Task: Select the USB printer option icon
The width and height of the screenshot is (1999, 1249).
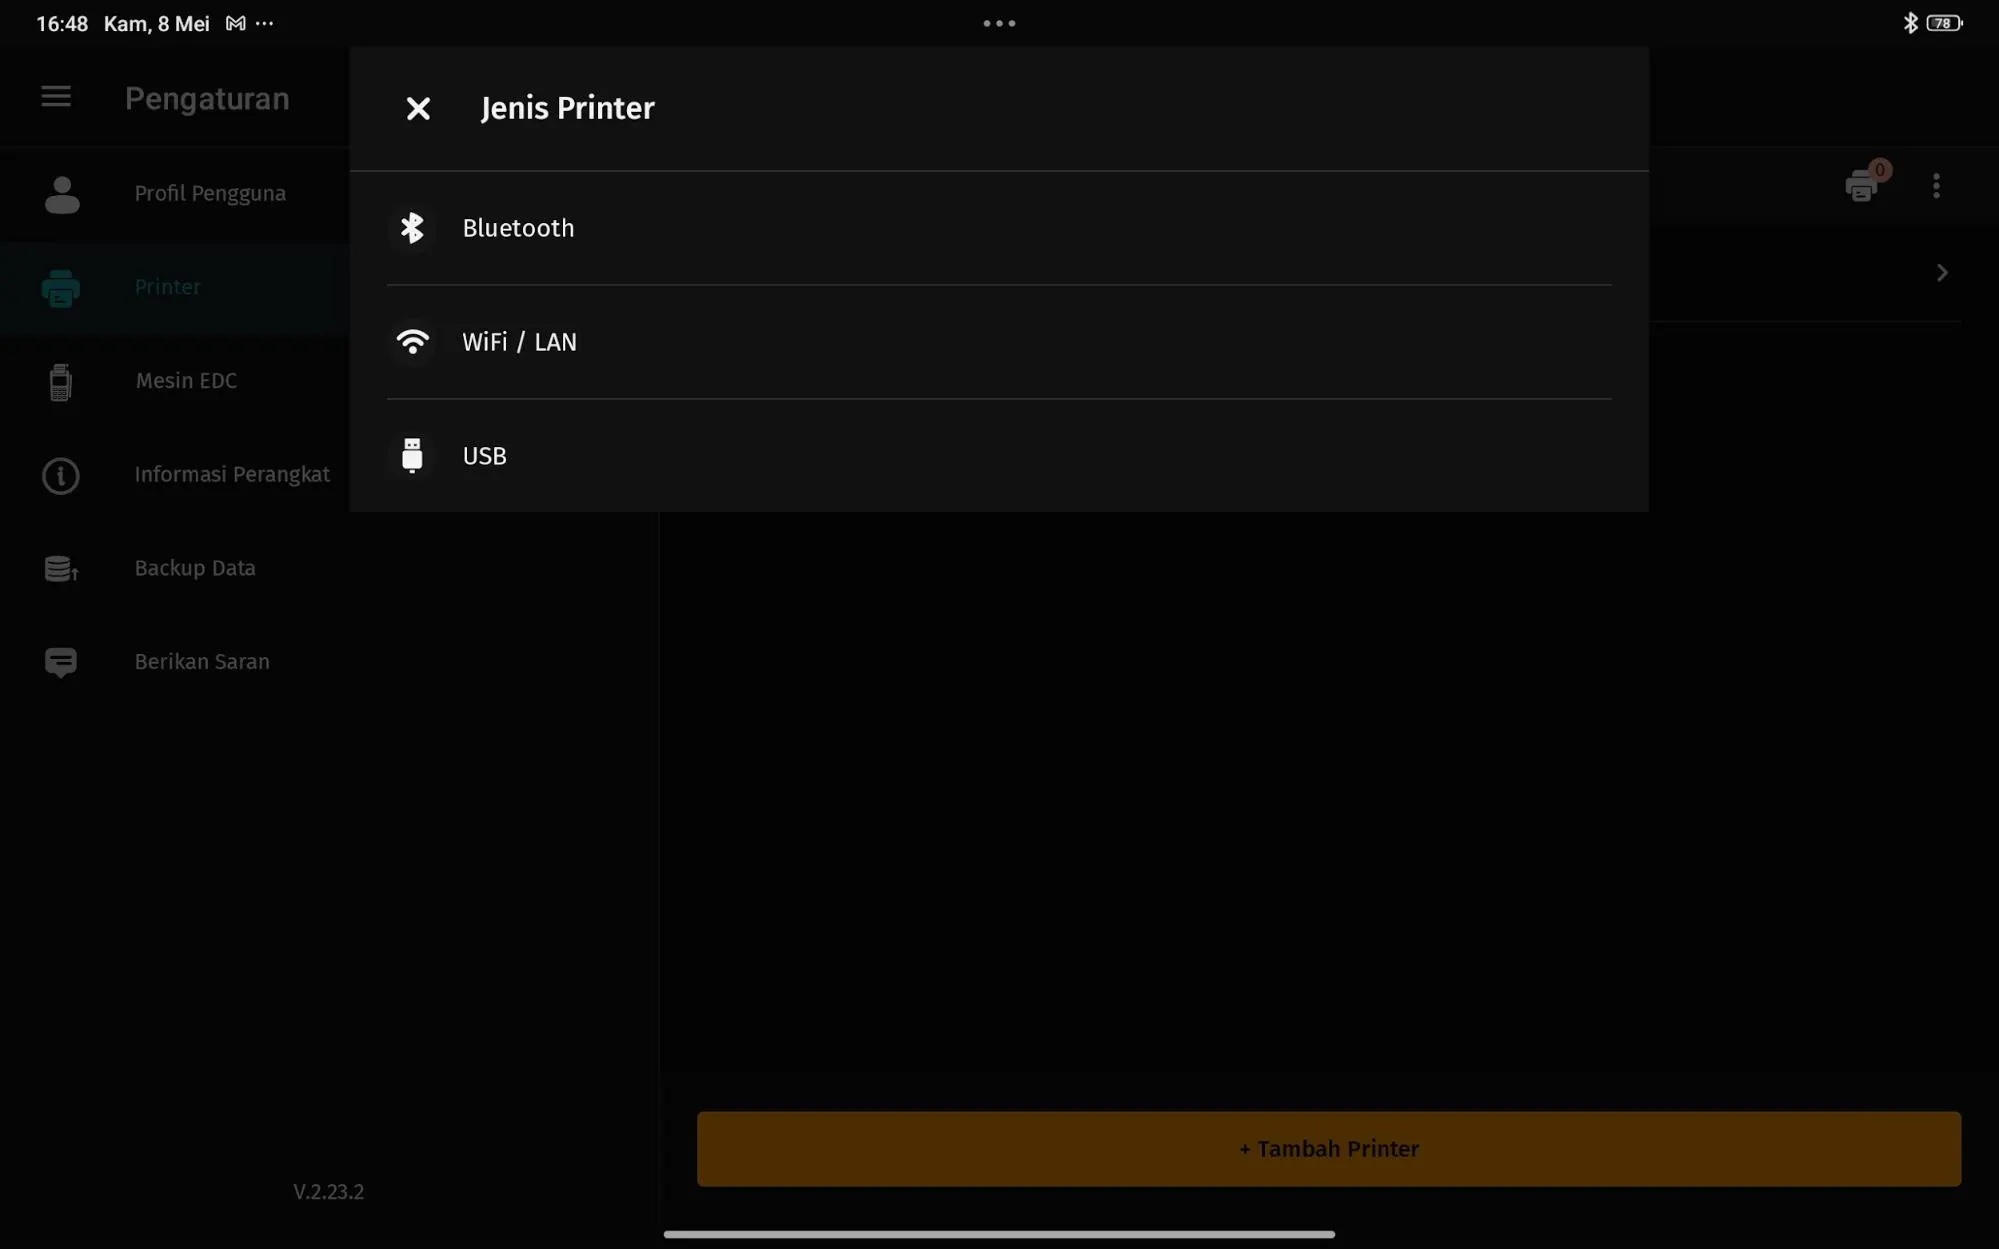Action: pos(412,455)
